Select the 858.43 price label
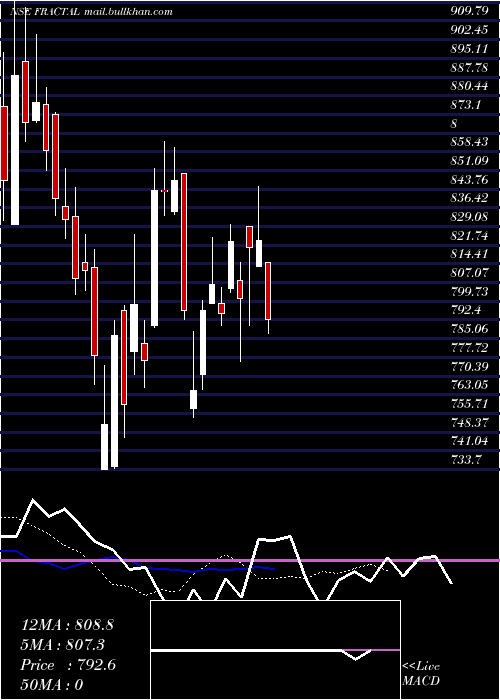Screen dimensions: 500x700 click(x=469, y=142)
